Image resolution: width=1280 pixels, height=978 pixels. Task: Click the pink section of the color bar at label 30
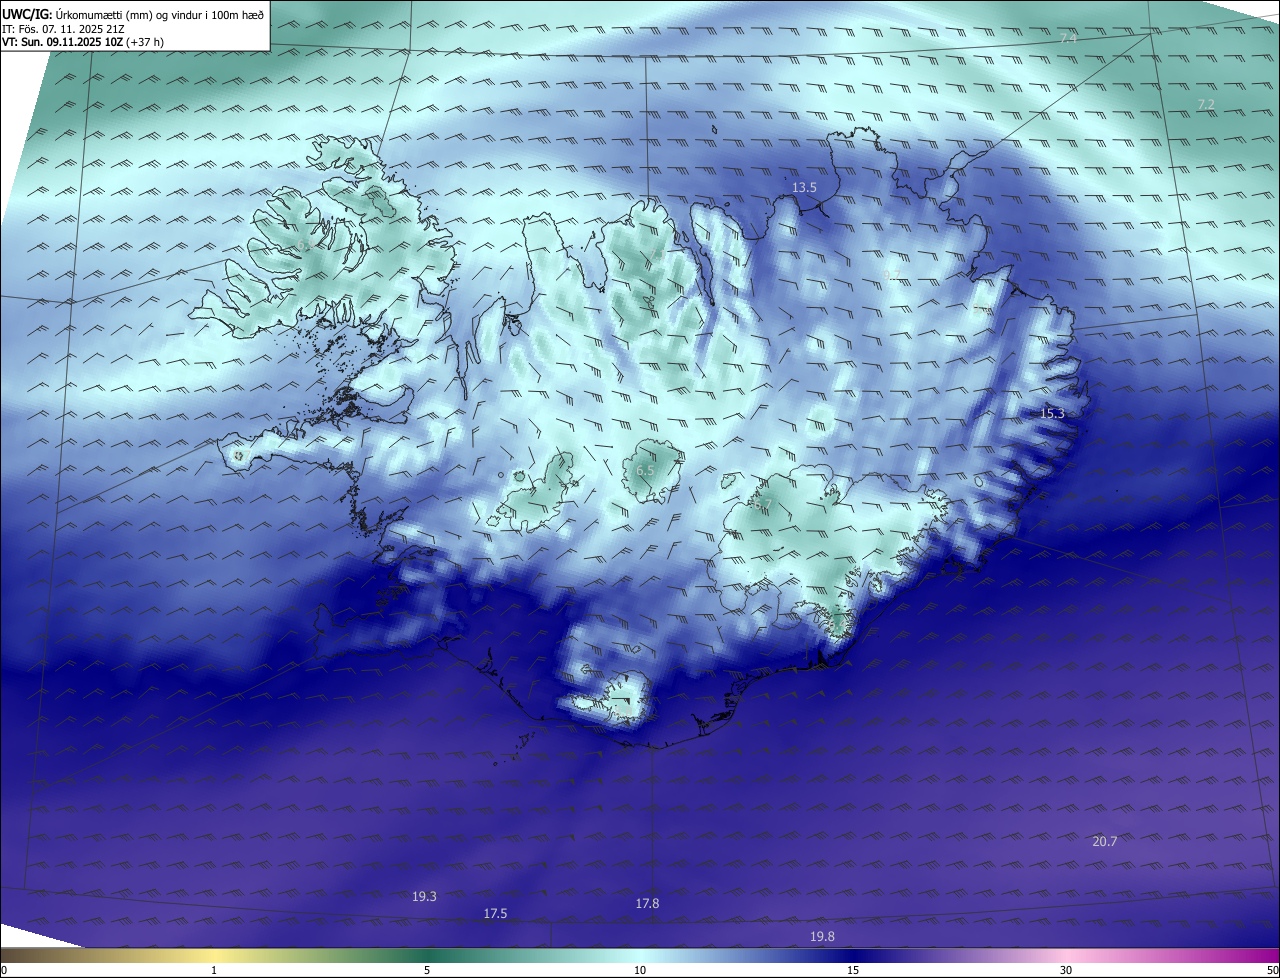[x=1066, y=955]
